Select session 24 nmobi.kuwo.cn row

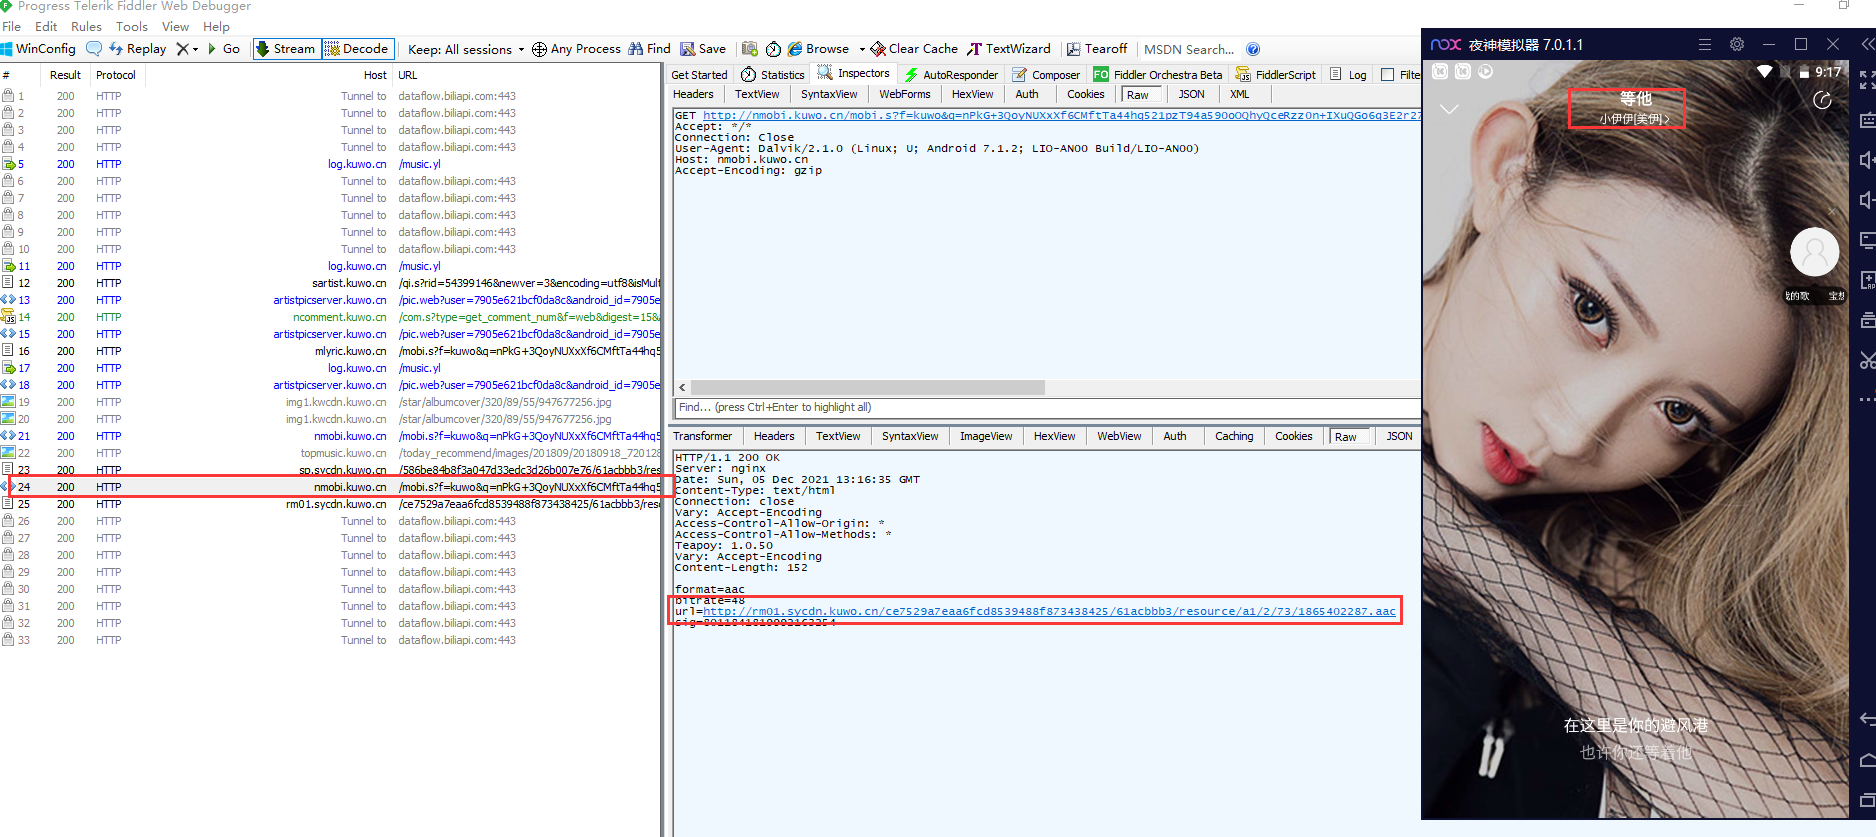point(330,487)
